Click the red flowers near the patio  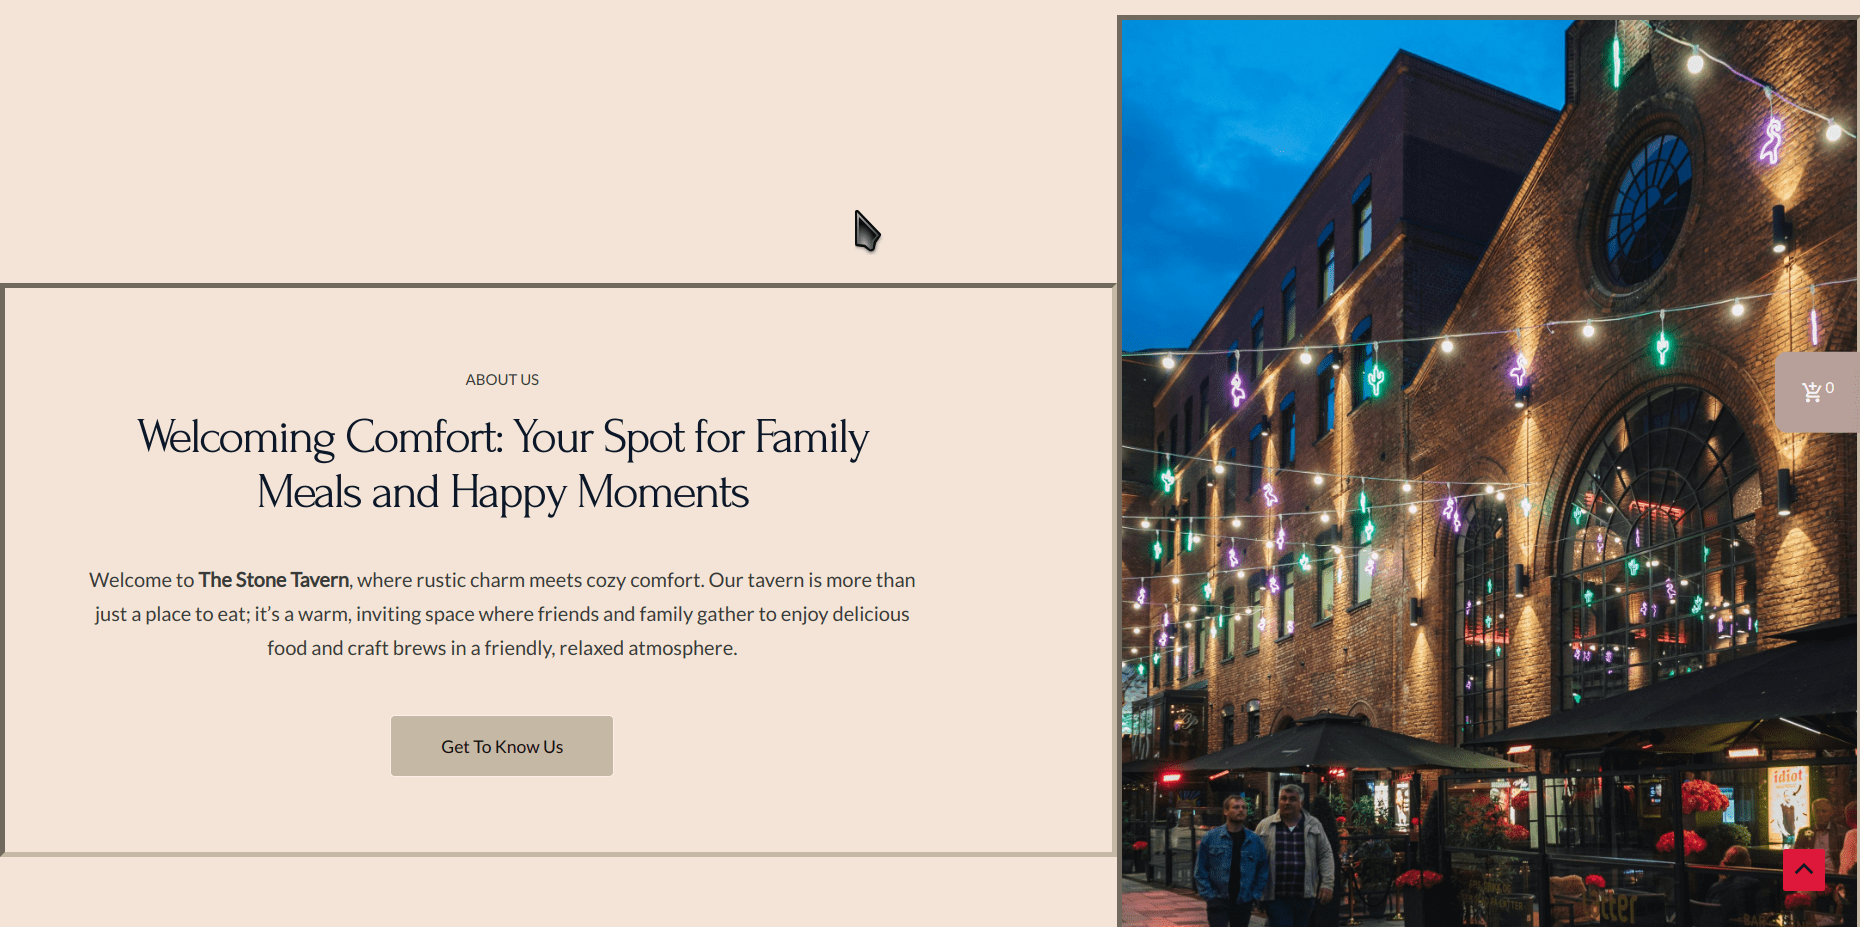(1702, 798)
